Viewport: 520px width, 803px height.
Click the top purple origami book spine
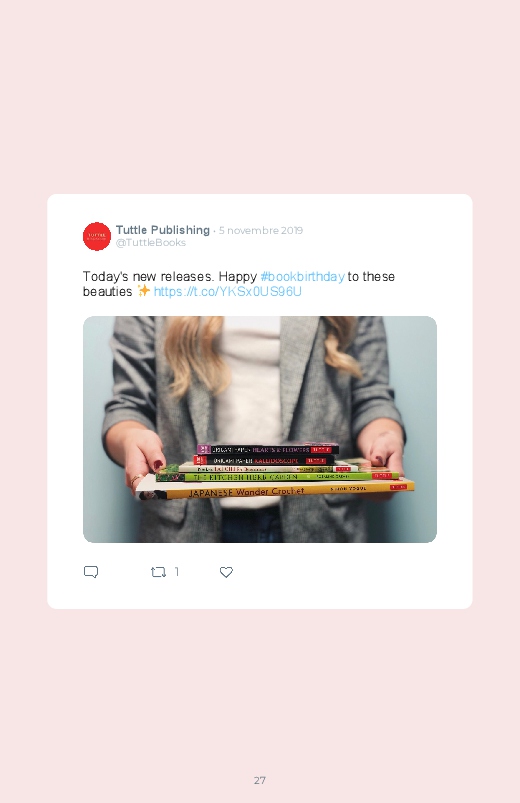pyautogui.click(x=267, y=449)
